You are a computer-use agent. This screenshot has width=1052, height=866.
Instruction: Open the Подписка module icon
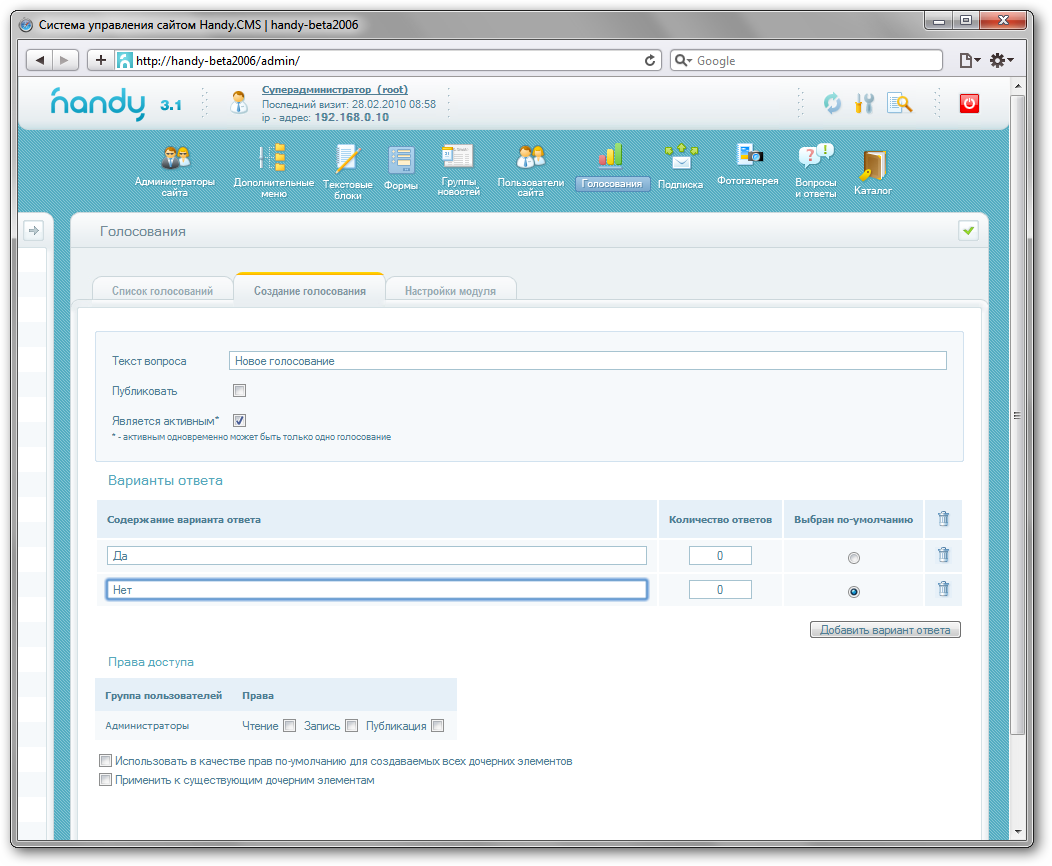680,157
